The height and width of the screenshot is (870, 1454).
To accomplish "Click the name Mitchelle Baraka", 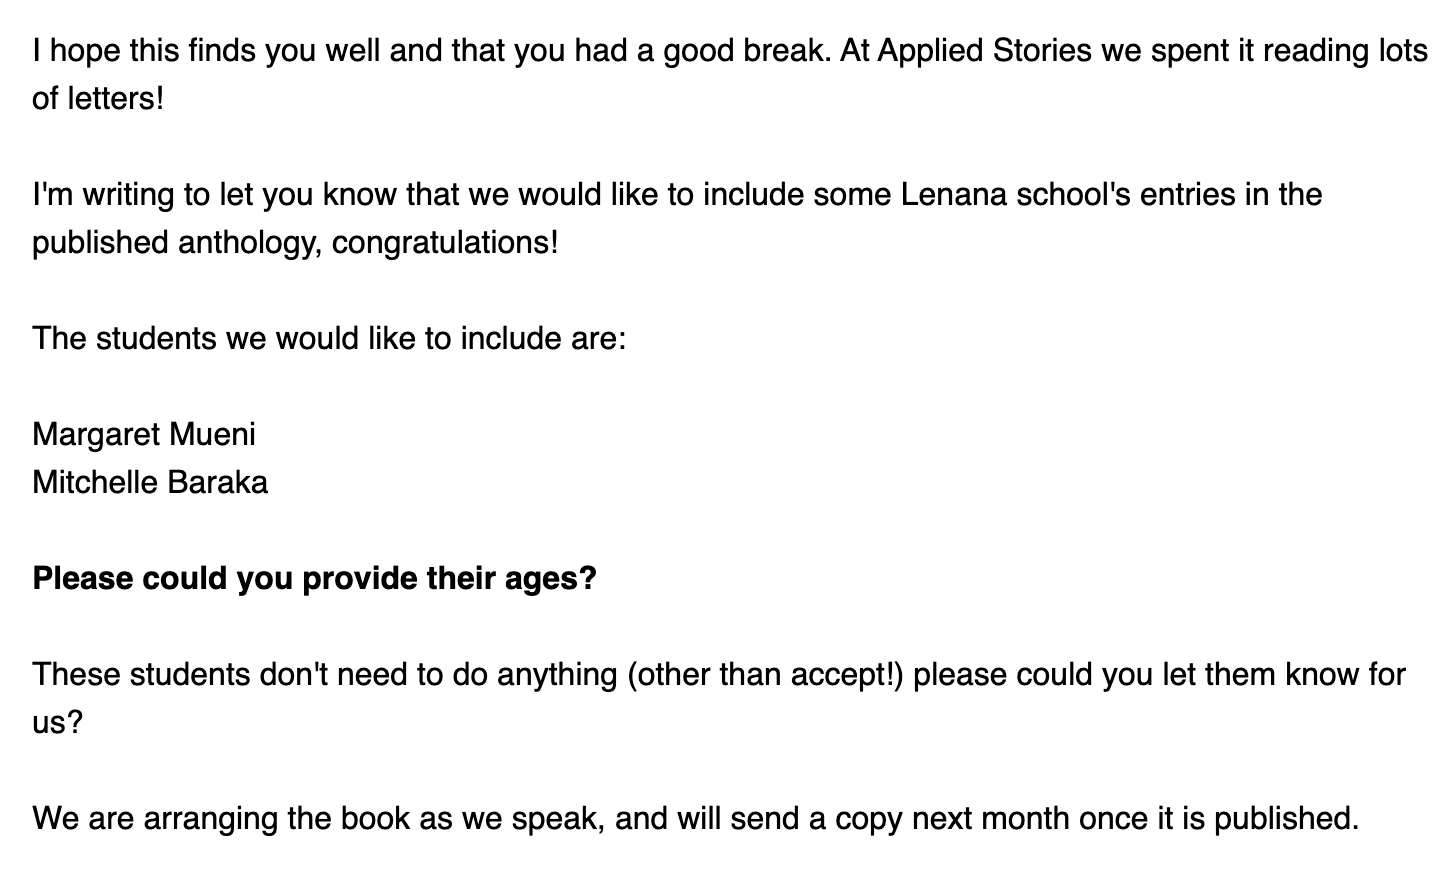I will [150, 483].
